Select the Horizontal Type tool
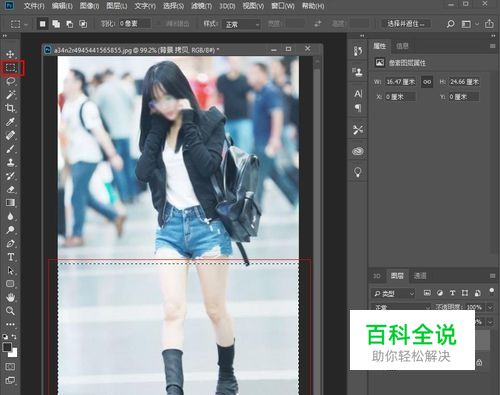500x395 pixels. tap(10, 257)
